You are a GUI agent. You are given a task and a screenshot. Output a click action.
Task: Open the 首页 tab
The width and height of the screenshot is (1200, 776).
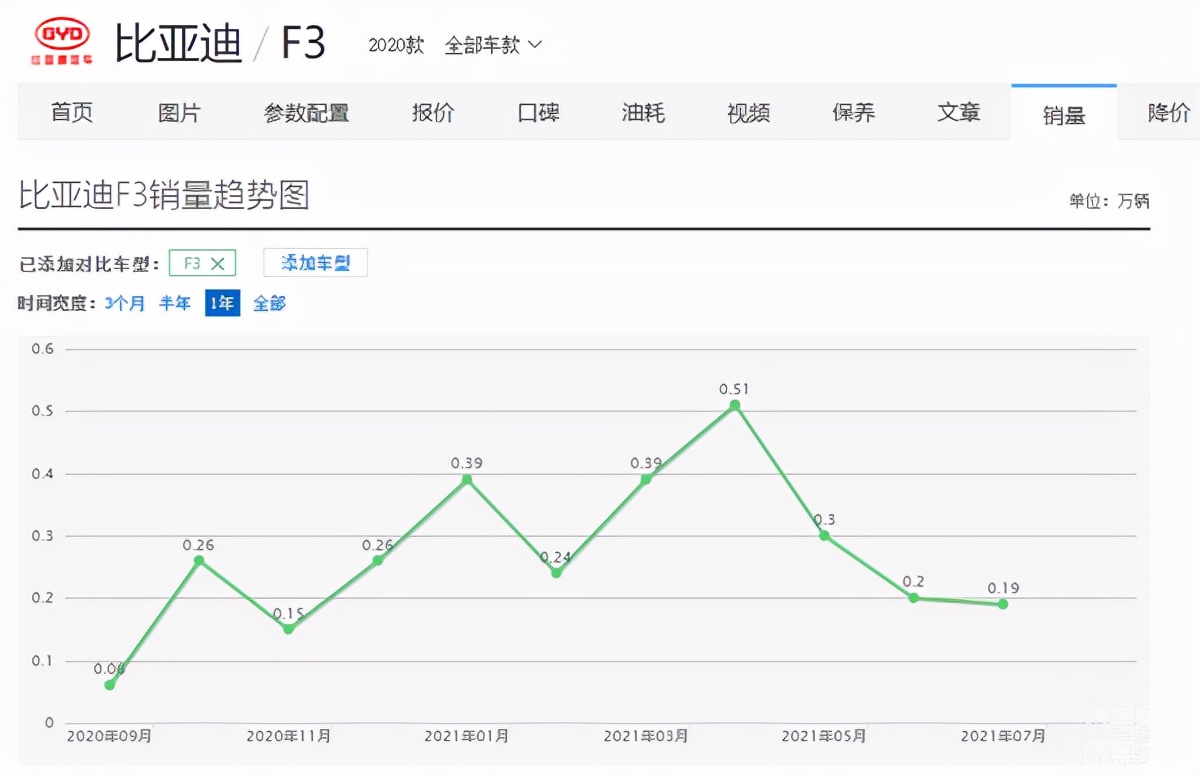[x=72, y=113]
